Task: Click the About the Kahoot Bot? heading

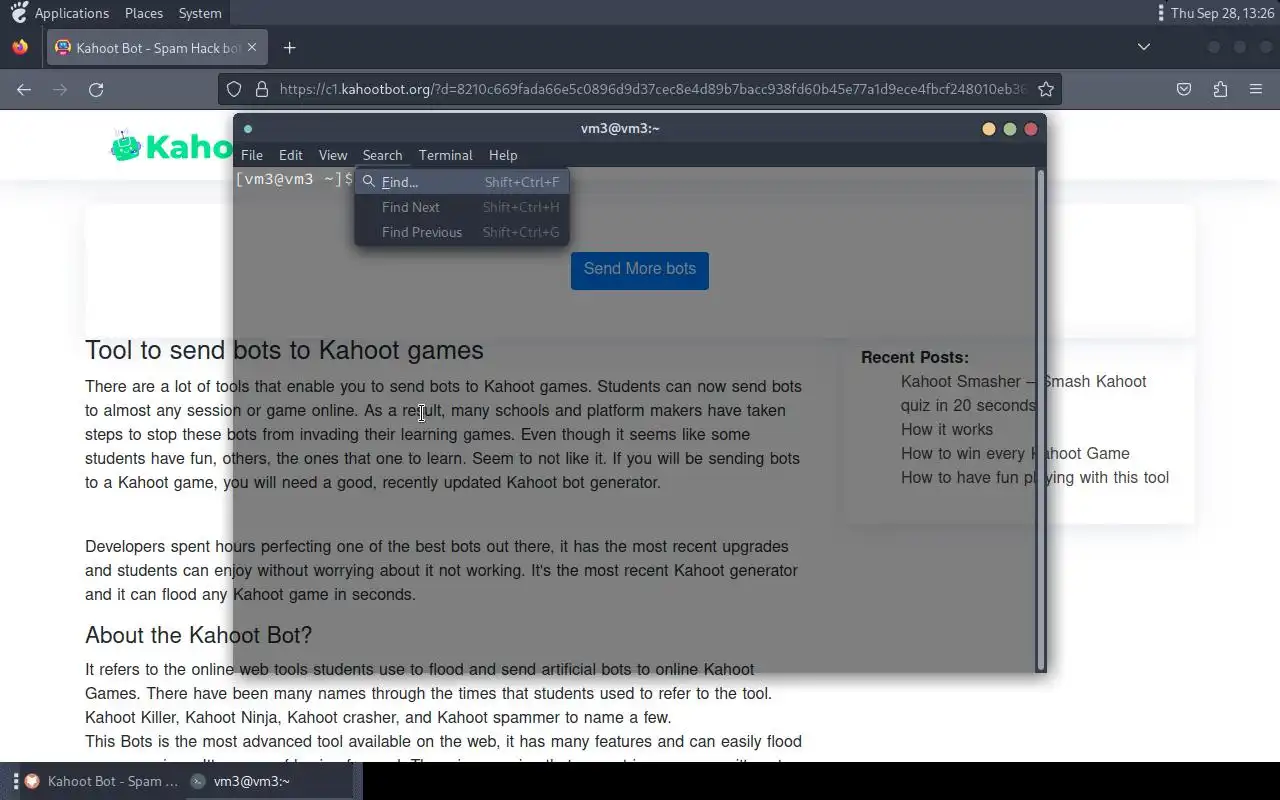Action: pos(198,635)
